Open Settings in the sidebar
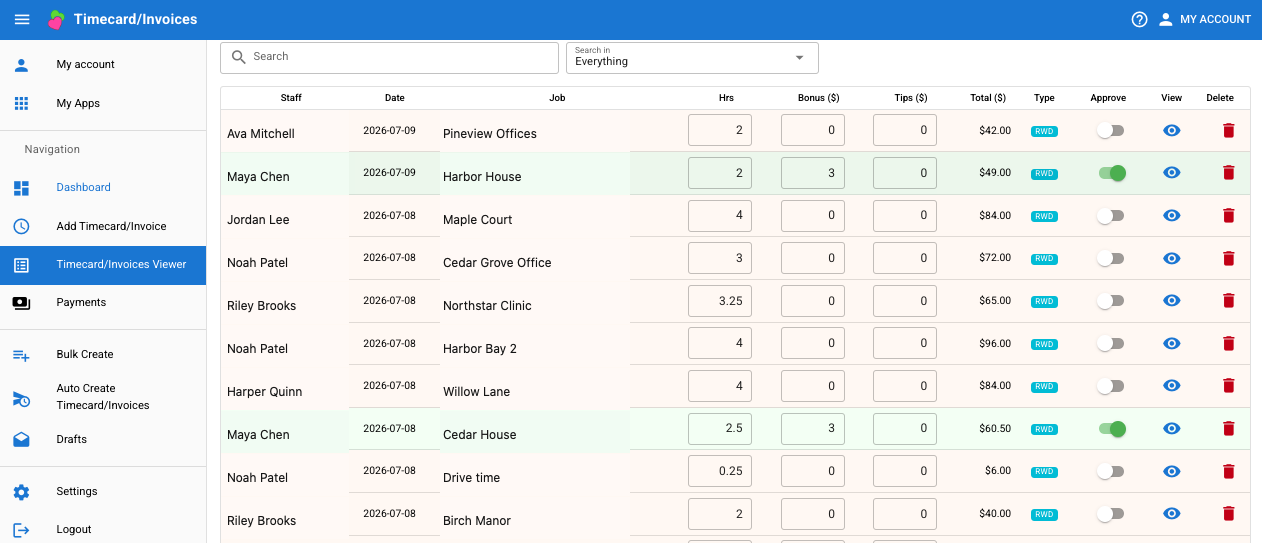The image size is (1262, 543). point(103,492)
